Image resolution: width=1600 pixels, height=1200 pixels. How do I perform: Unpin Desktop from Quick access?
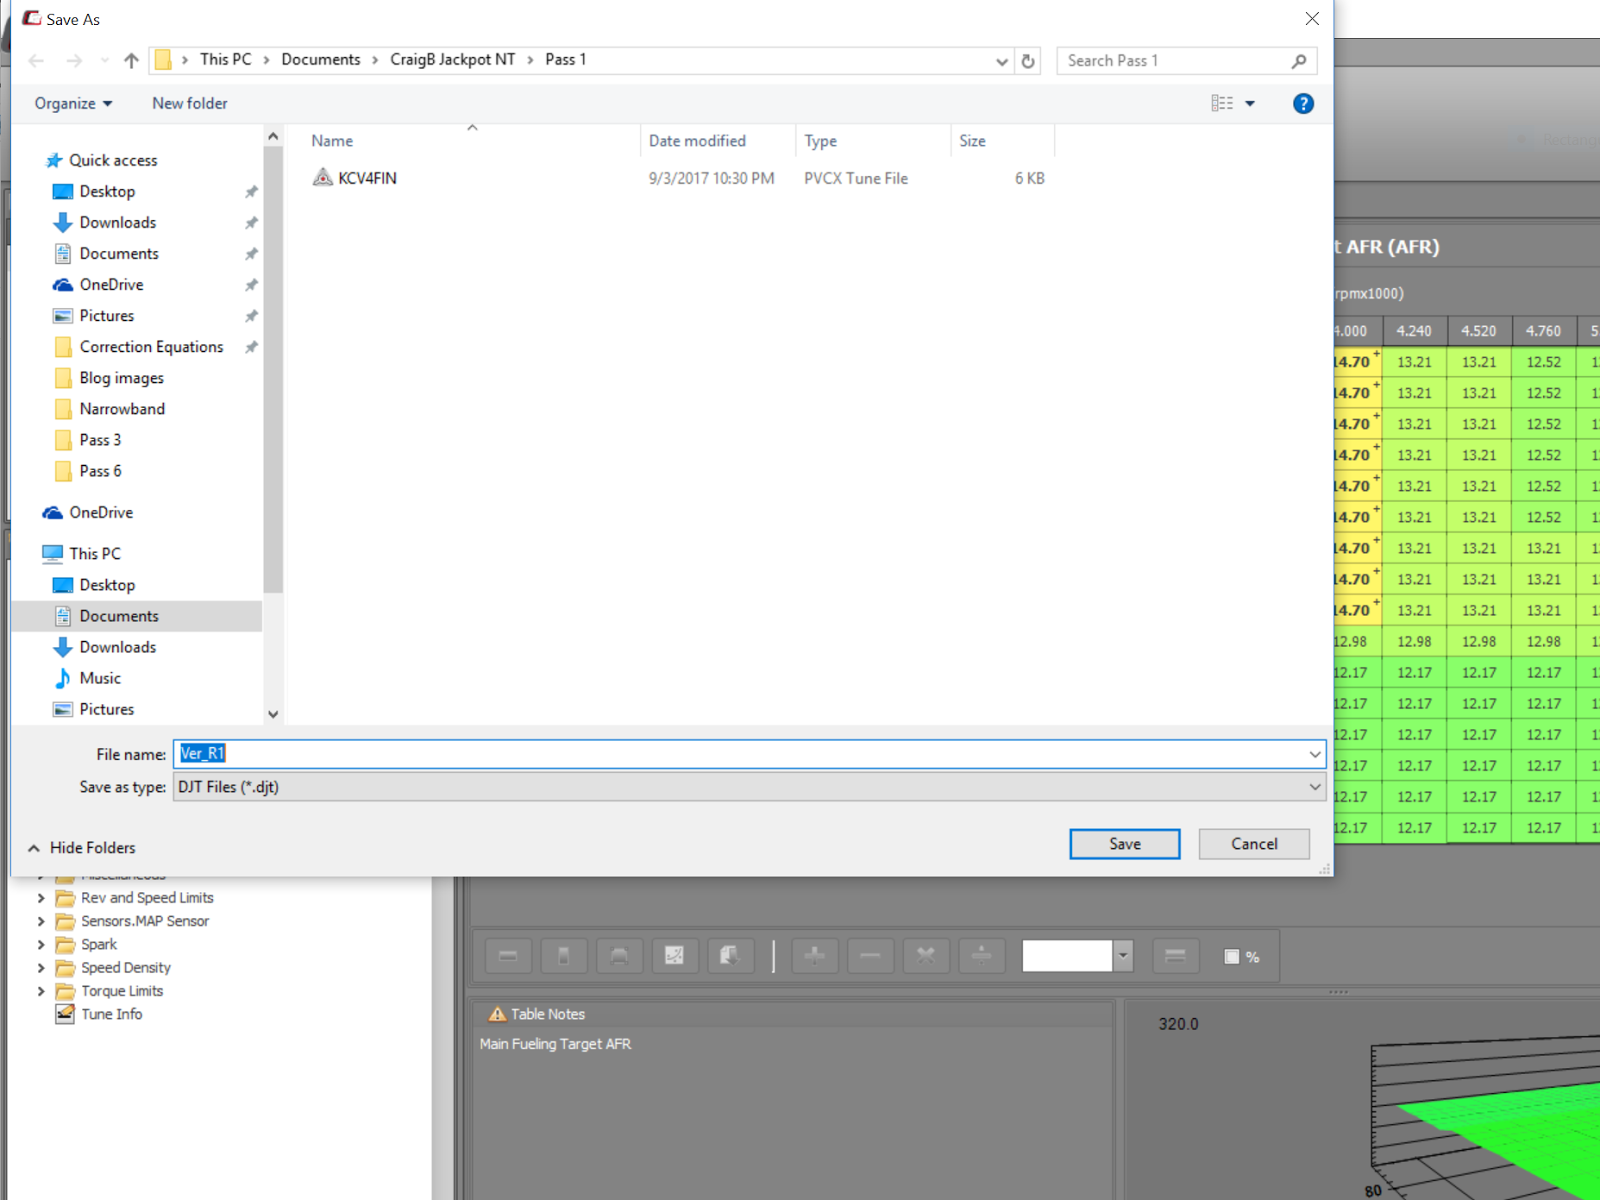pyautogui.click(x=251, y=191)
